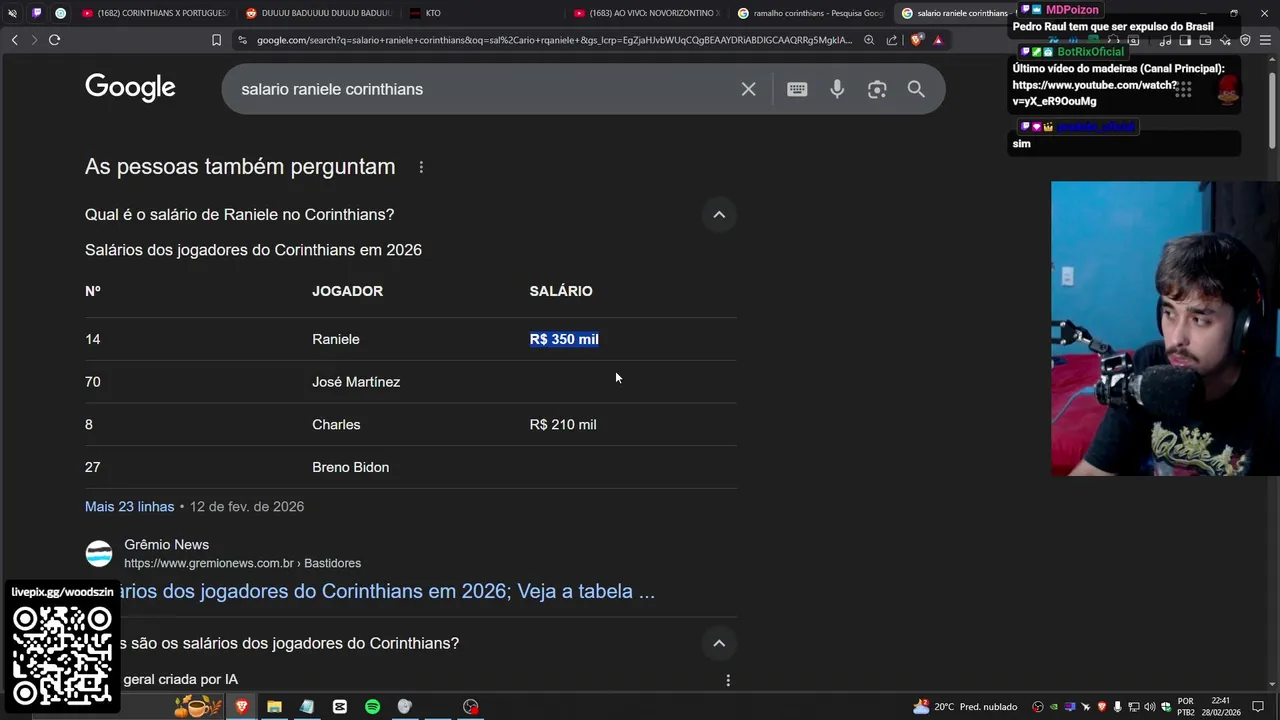Open the volume control in system tray
This screenshot has height=720, width=1280.
1149,707
